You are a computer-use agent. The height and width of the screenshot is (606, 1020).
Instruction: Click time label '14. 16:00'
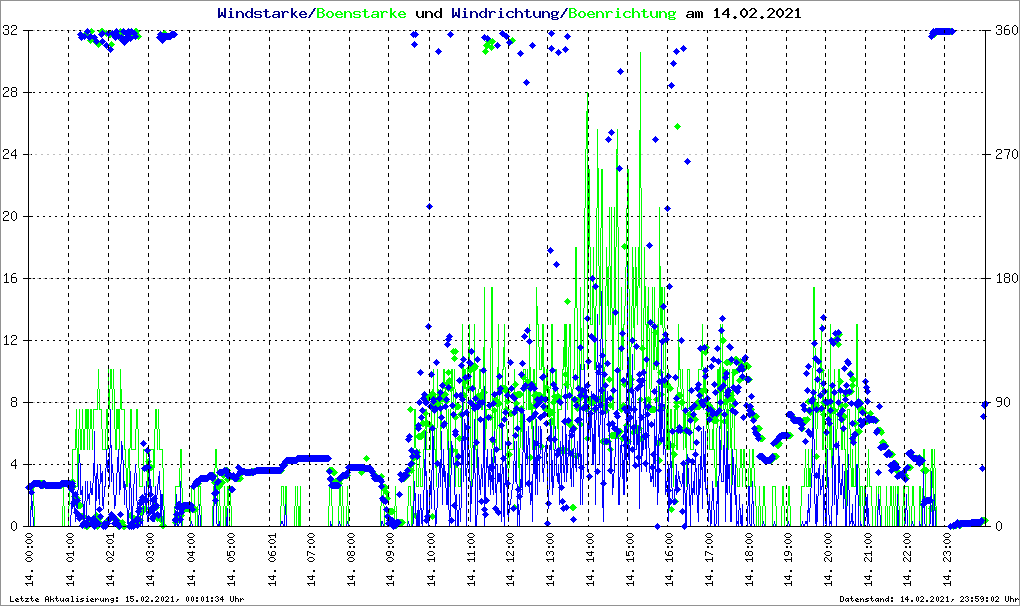pos(669,559)
